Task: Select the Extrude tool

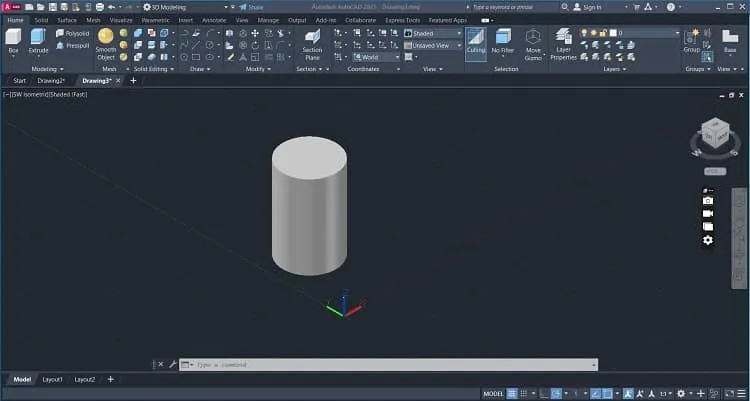Action: 38,41
